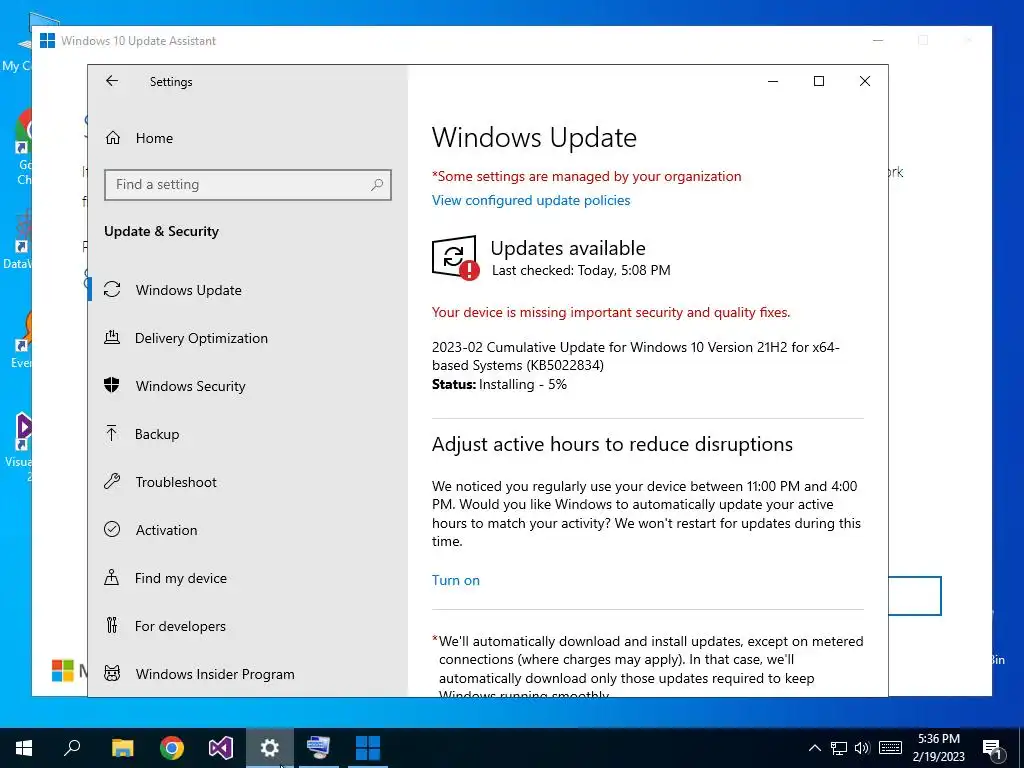Click search magnifier in Find a setting
This screenshot has height=768, width=1024.
377,185
